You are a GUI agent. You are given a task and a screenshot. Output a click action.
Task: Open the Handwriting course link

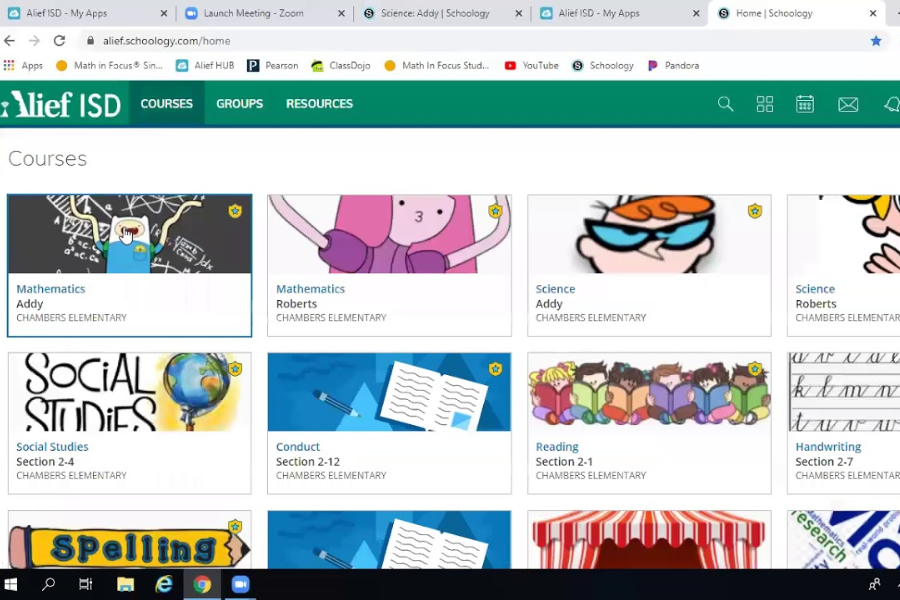point(828,447)
